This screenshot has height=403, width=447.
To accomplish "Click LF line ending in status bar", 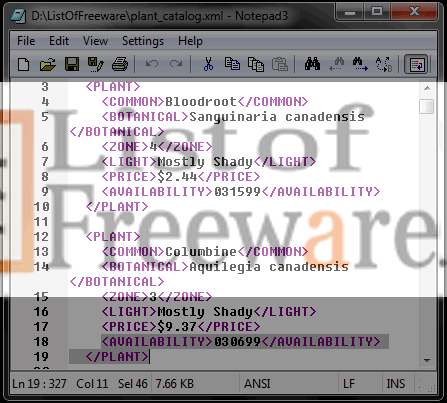I will point(349,384).
